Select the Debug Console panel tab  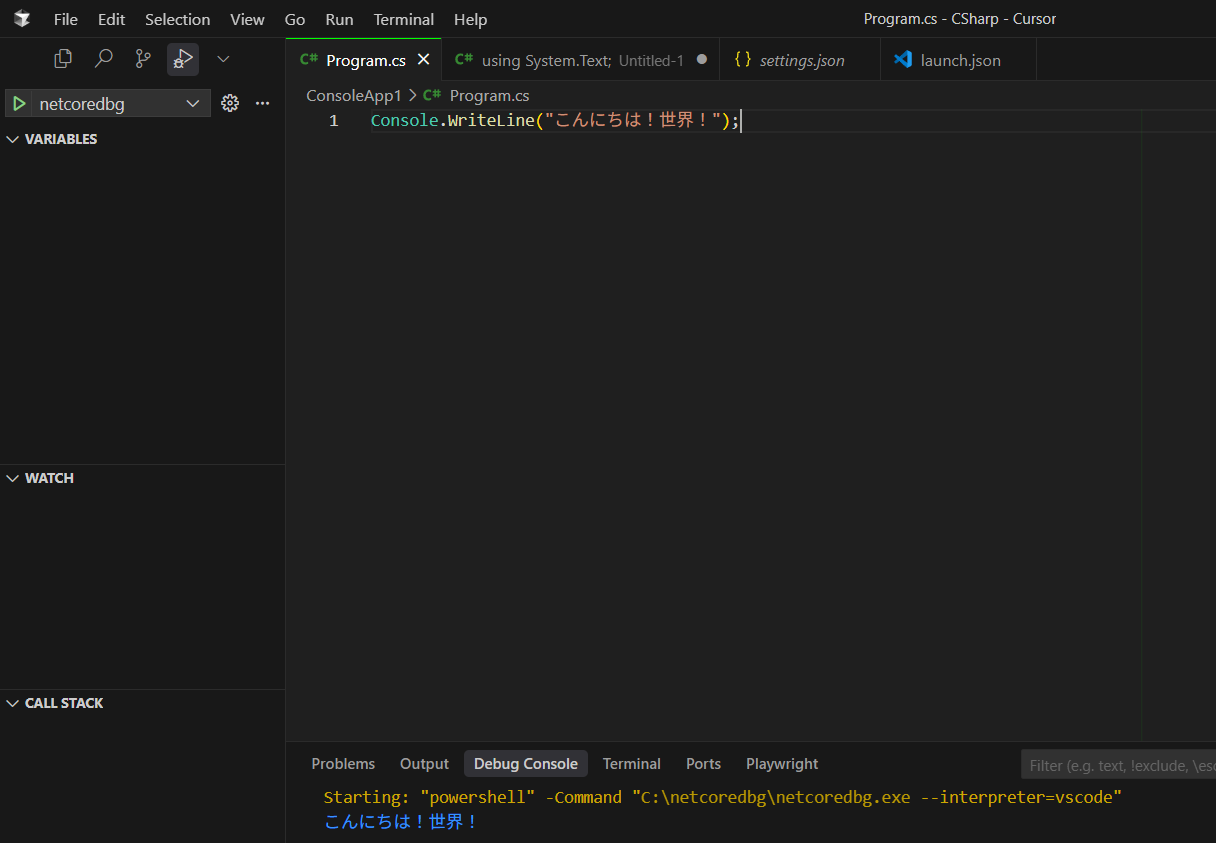point(526,764)
